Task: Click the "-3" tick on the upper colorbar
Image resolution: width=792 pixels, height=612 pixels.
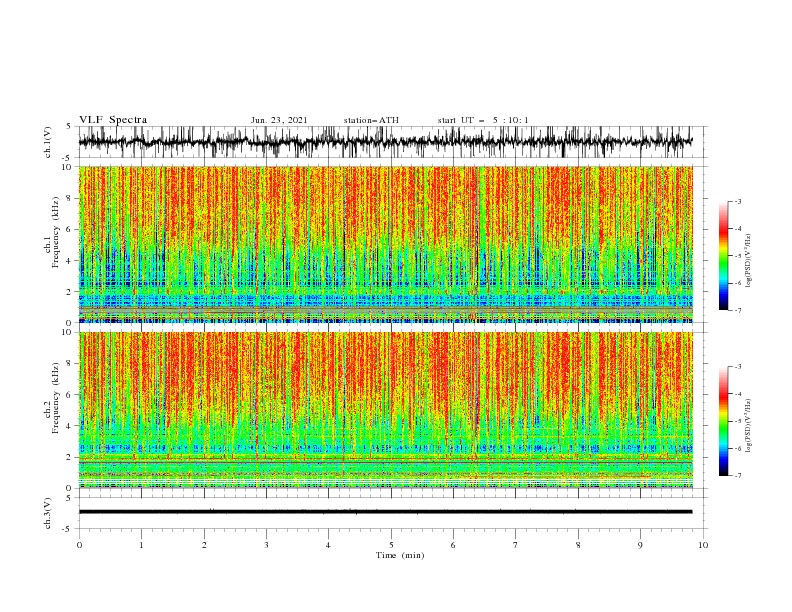Action: pyautogui.click(x=737, y=201)
